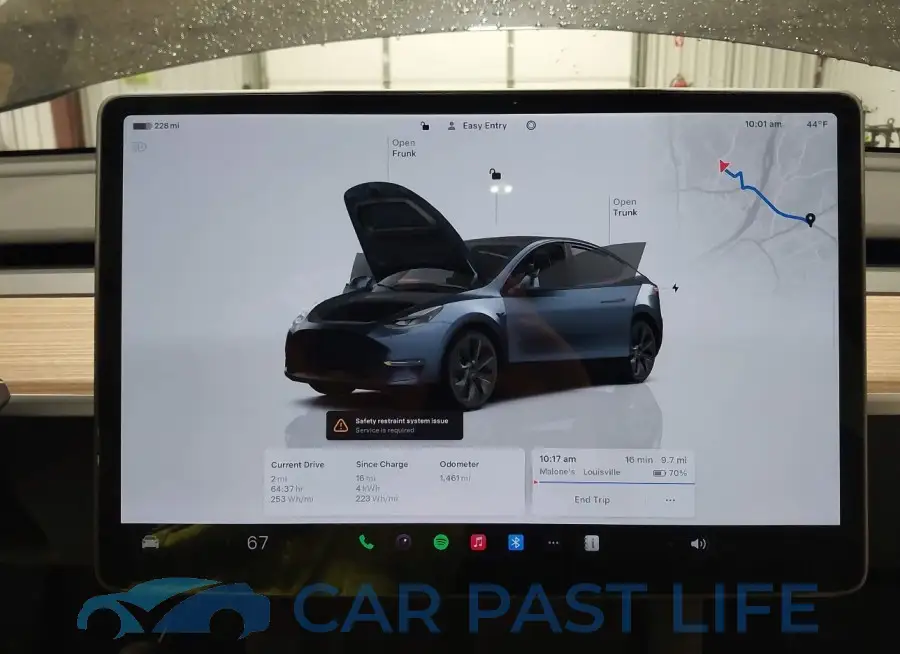Select End Trip in navigation card

(592, 500)
